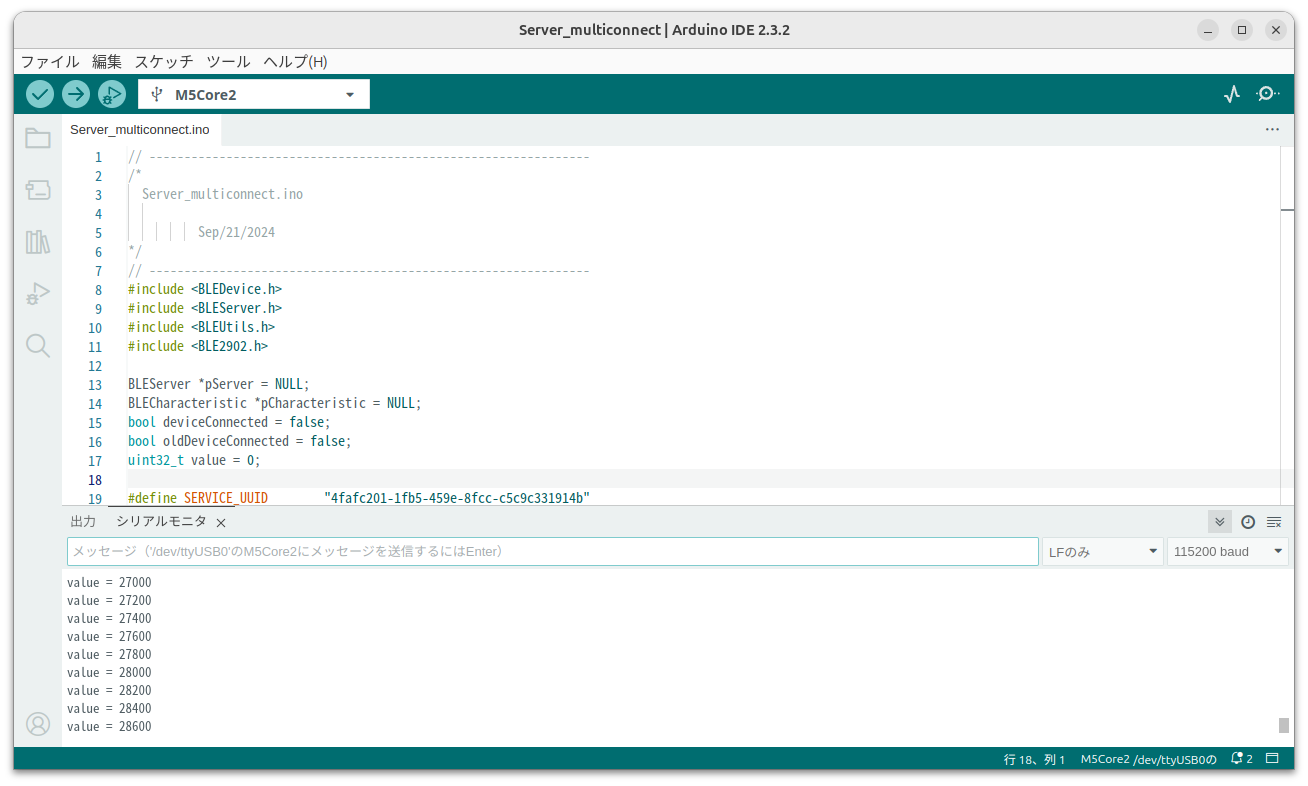Open the Serial Plotter icon

(1232, 94)
